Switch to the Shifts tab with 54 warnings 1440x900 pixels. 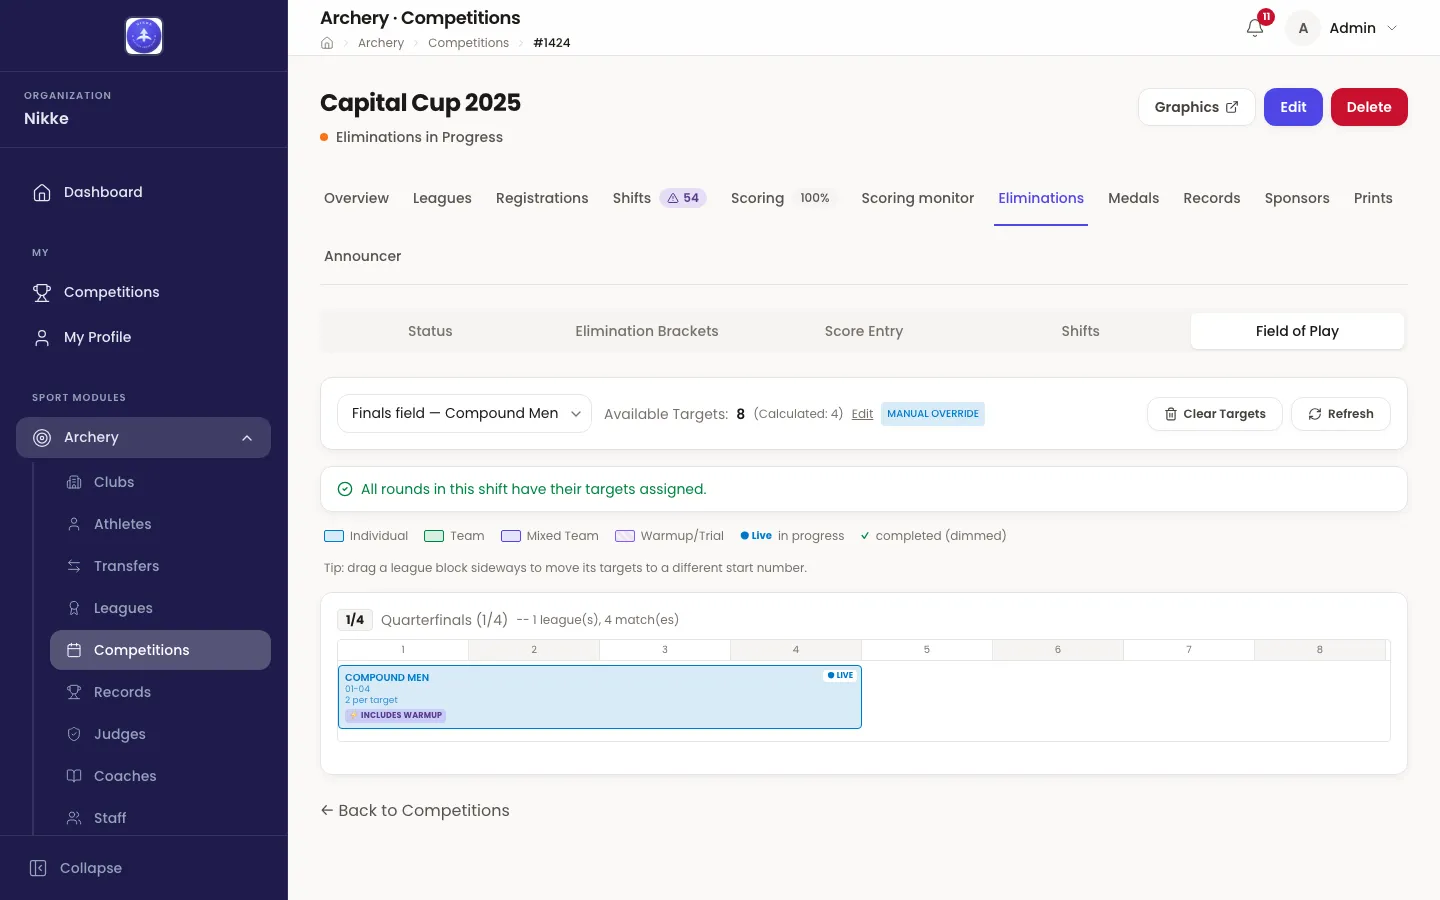pos(660,198)
